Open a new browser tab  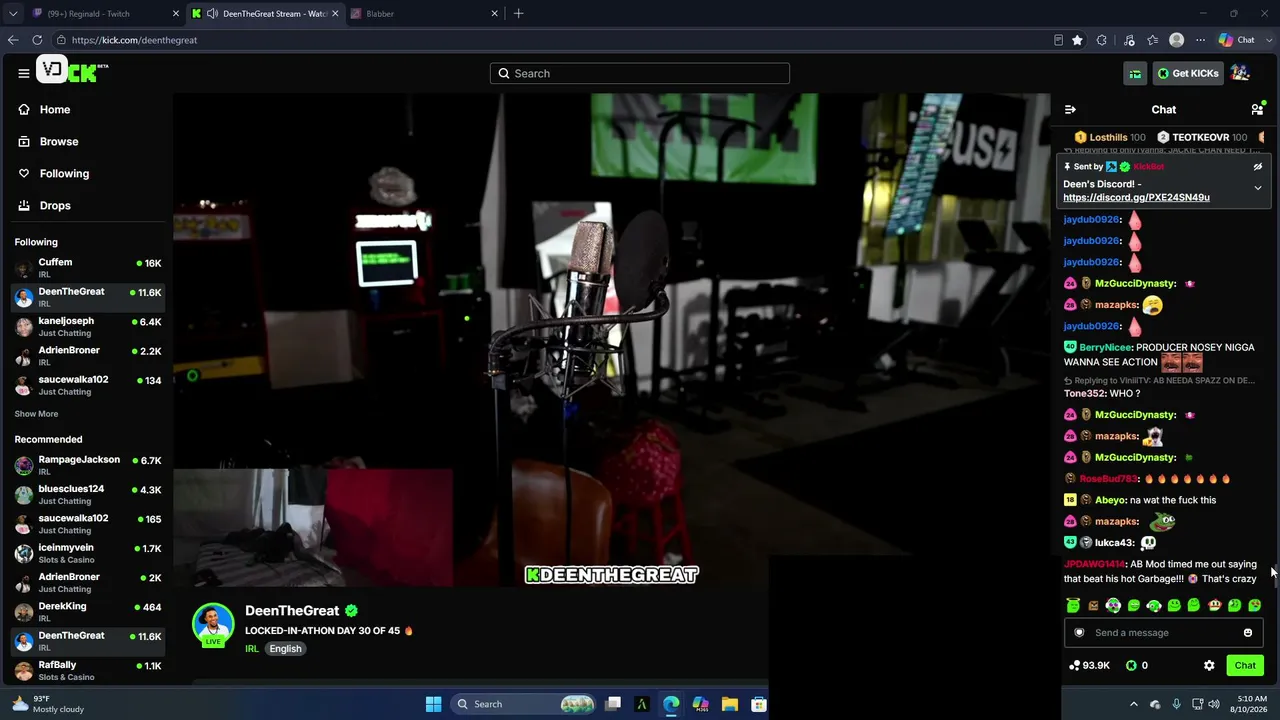[518, 13]
